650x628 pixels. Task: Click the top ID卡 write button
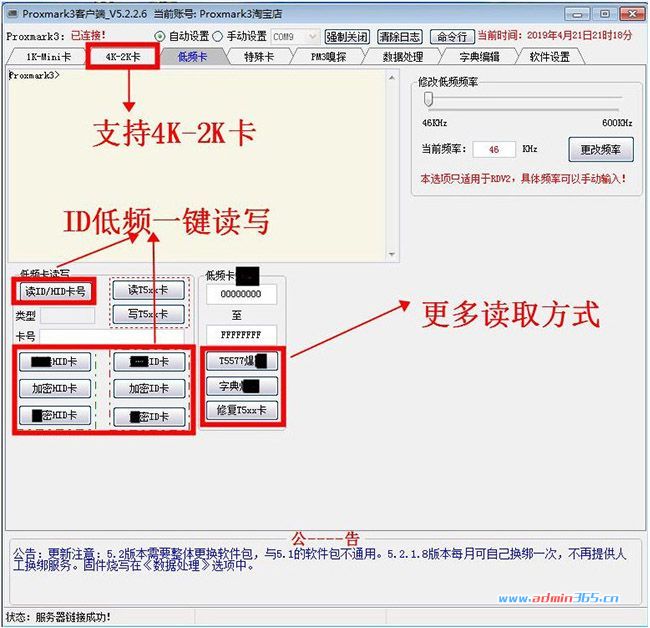coord(149,362)
